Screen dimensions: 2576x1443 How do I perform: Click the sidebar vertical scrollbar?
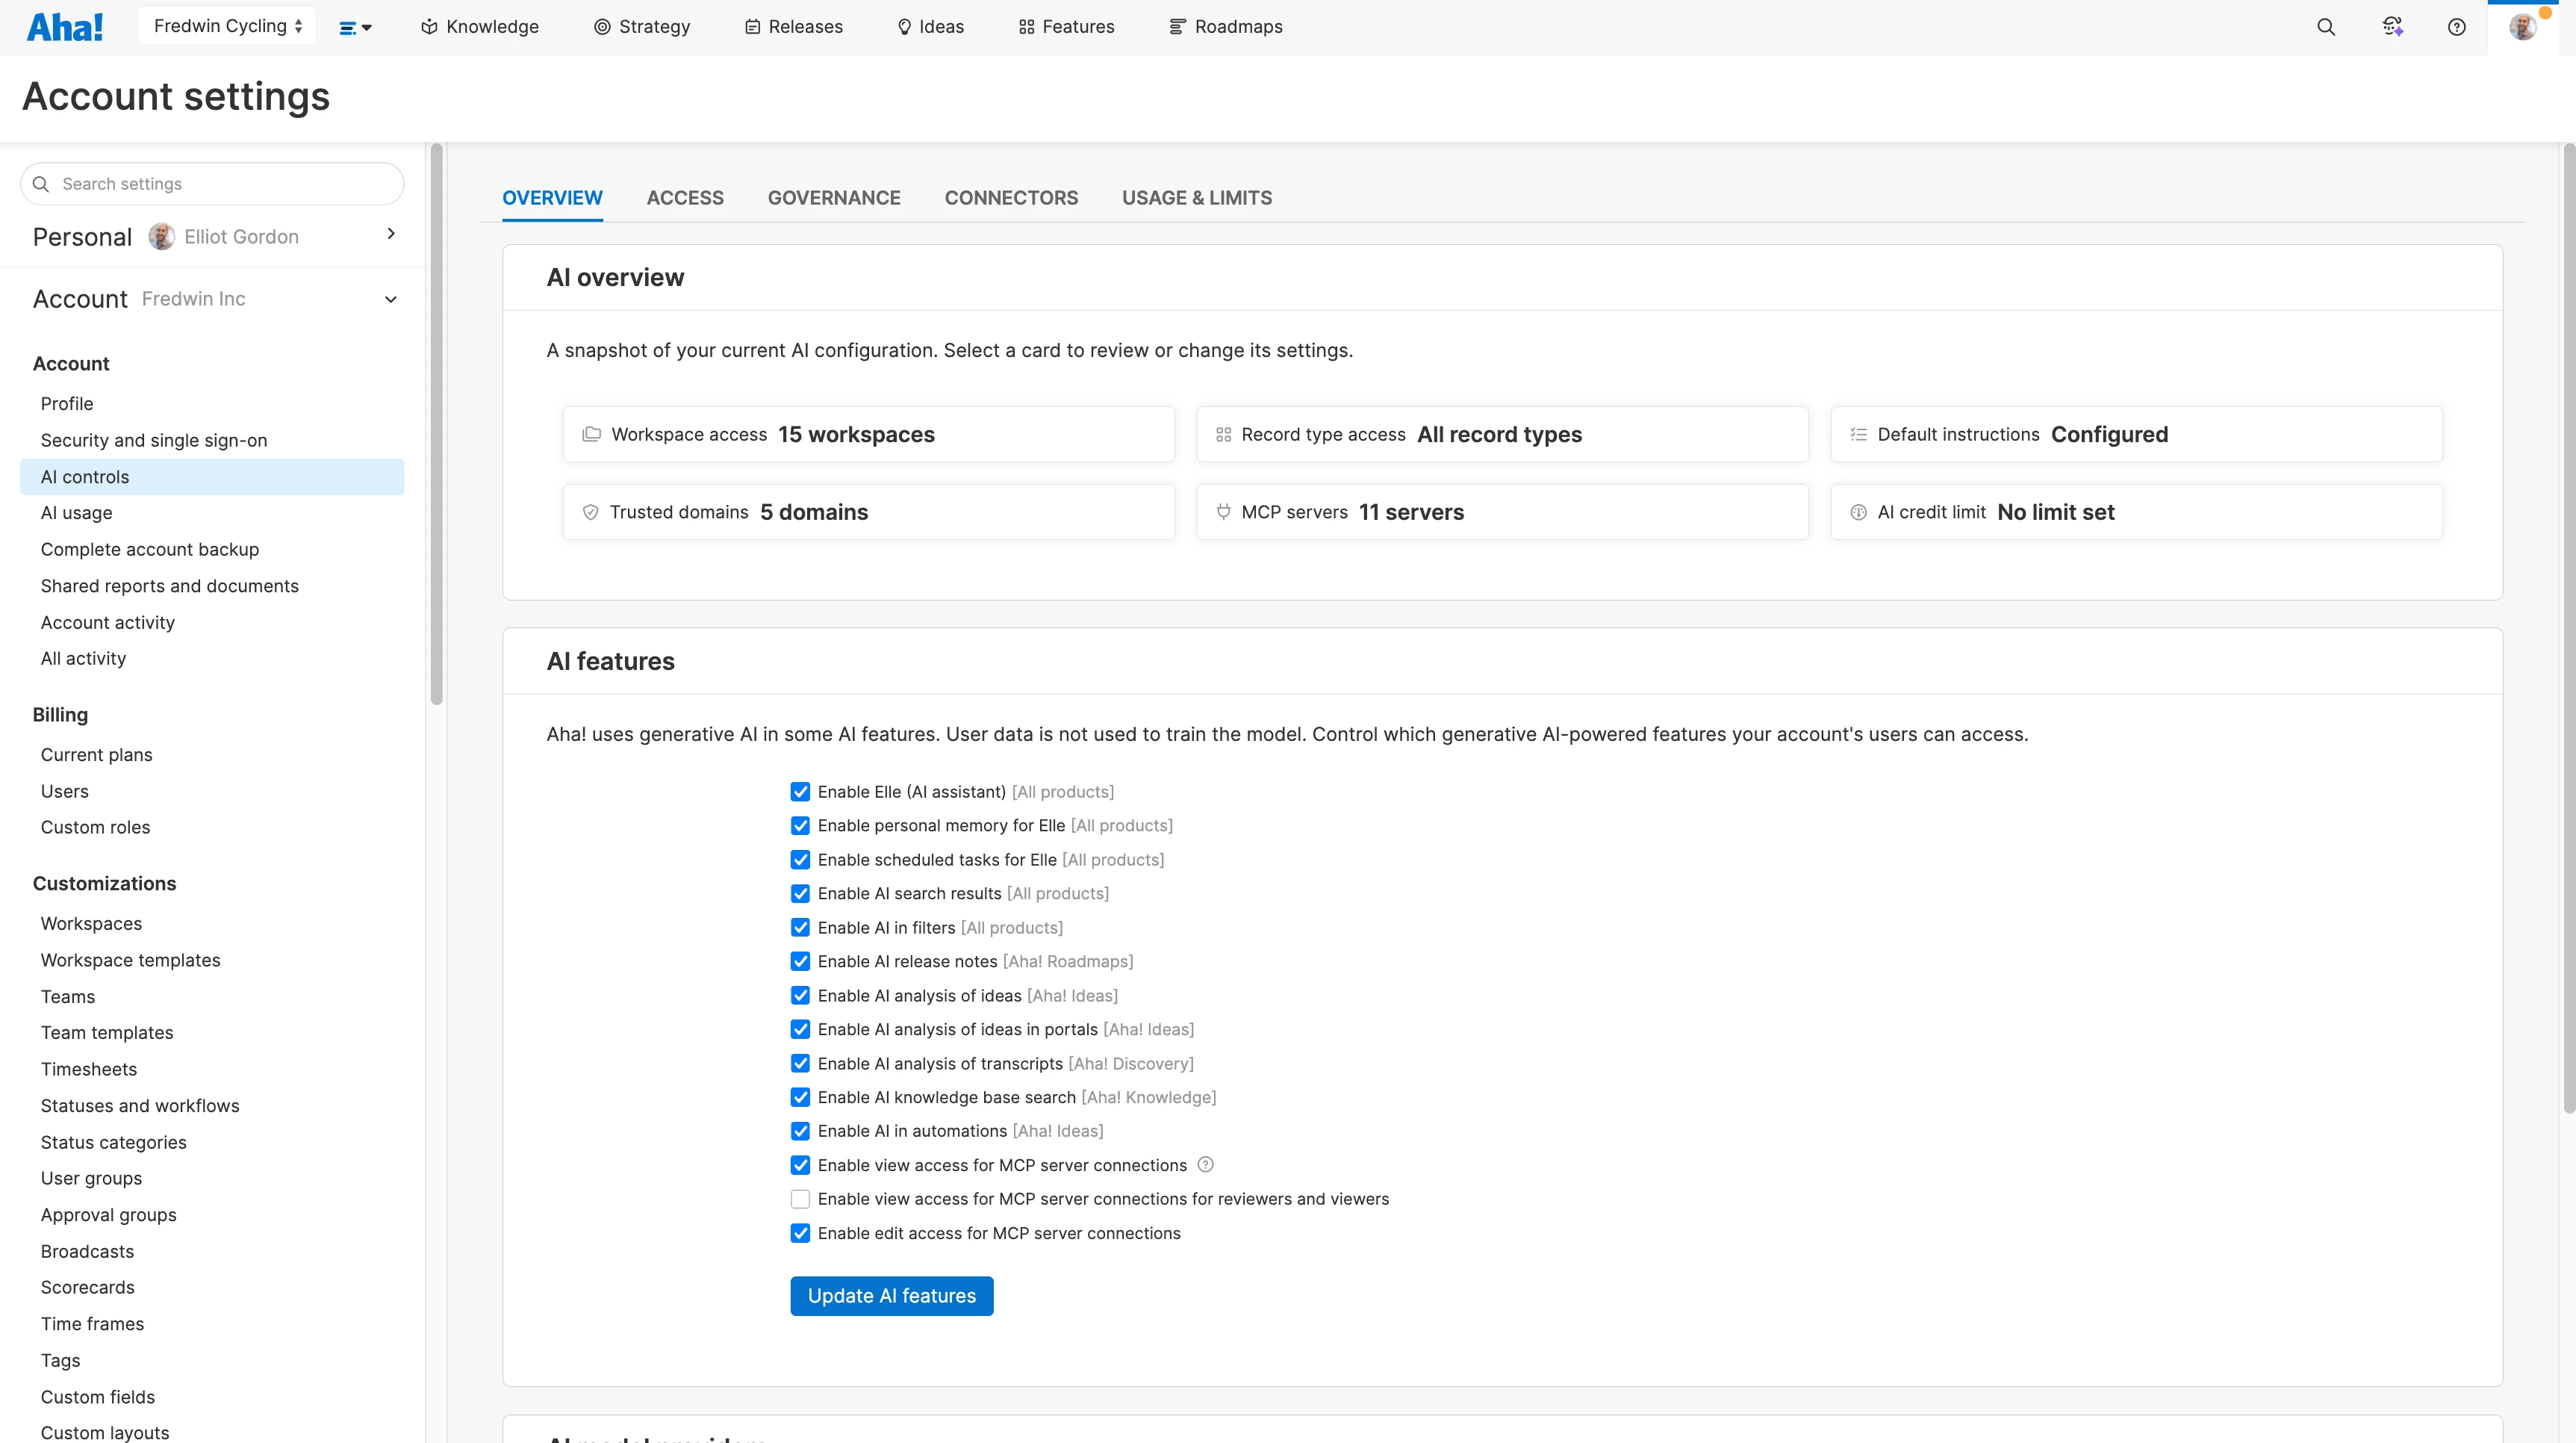tap(436, 425)
